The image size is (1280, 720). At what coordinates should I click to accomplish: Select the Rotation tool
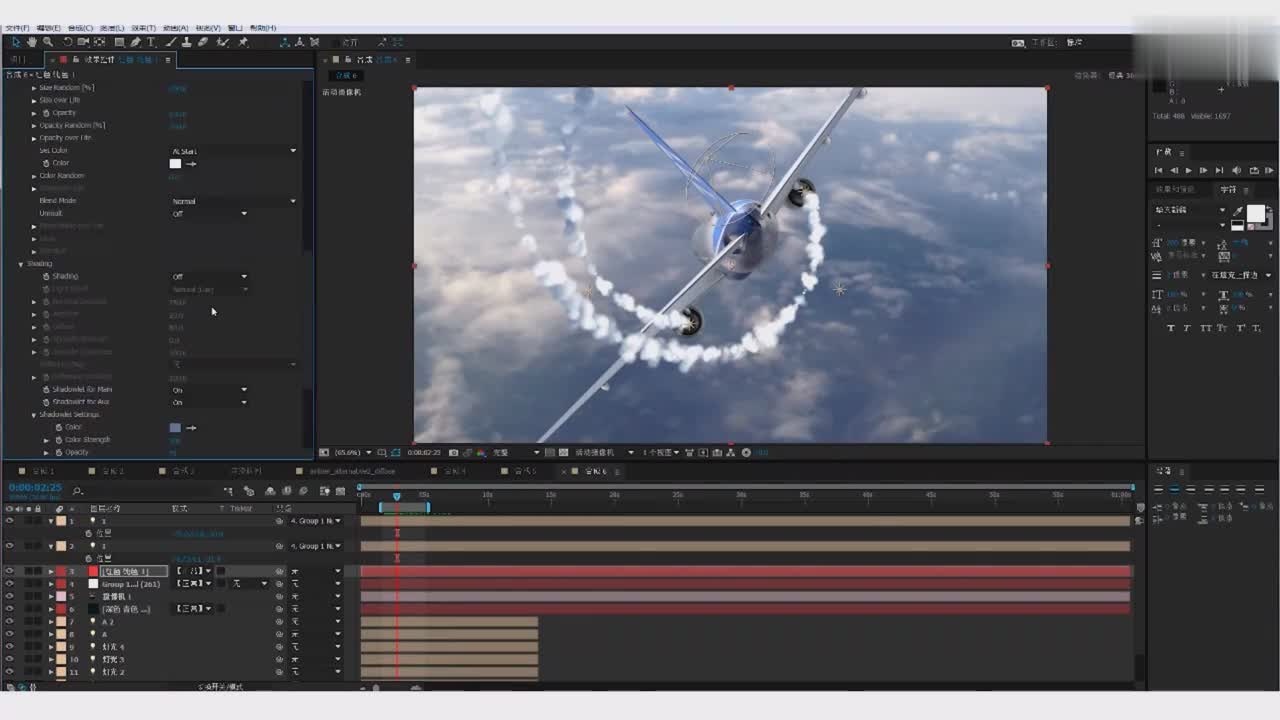tap(68, 42)
